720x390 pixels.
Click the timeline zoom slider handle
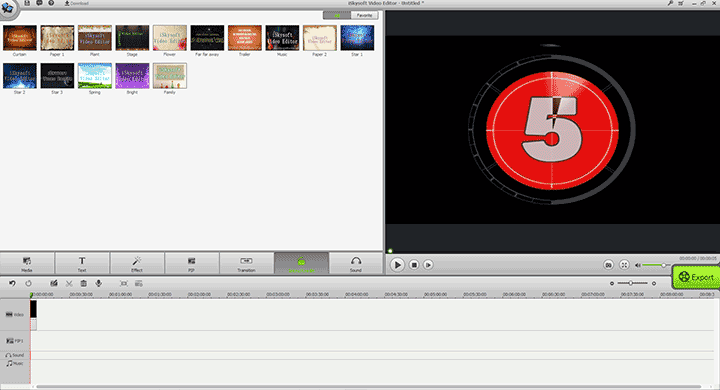[x=631, y=283]
